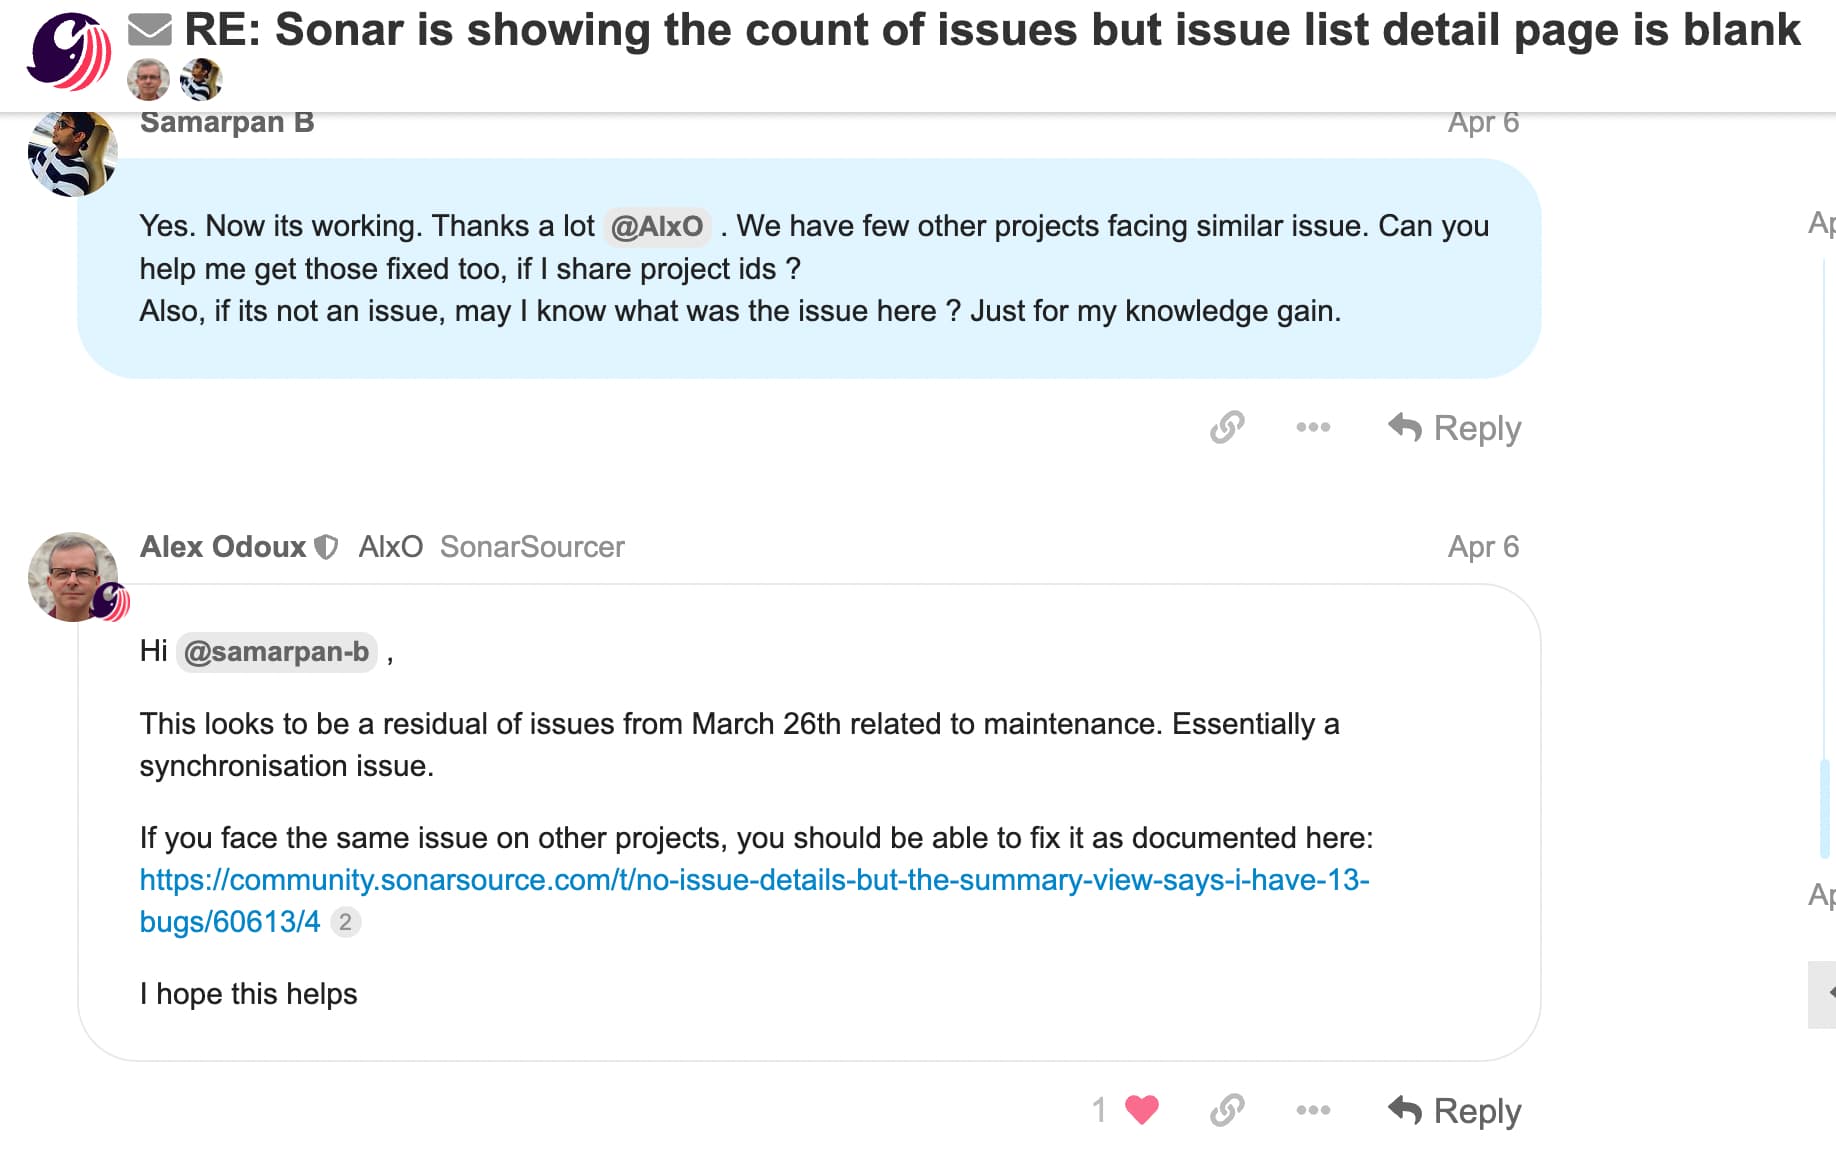Viewport: 1836px width, 1176px height.
Task: Open more actions on Samarpan's post
Action: tap(1312, 428)
